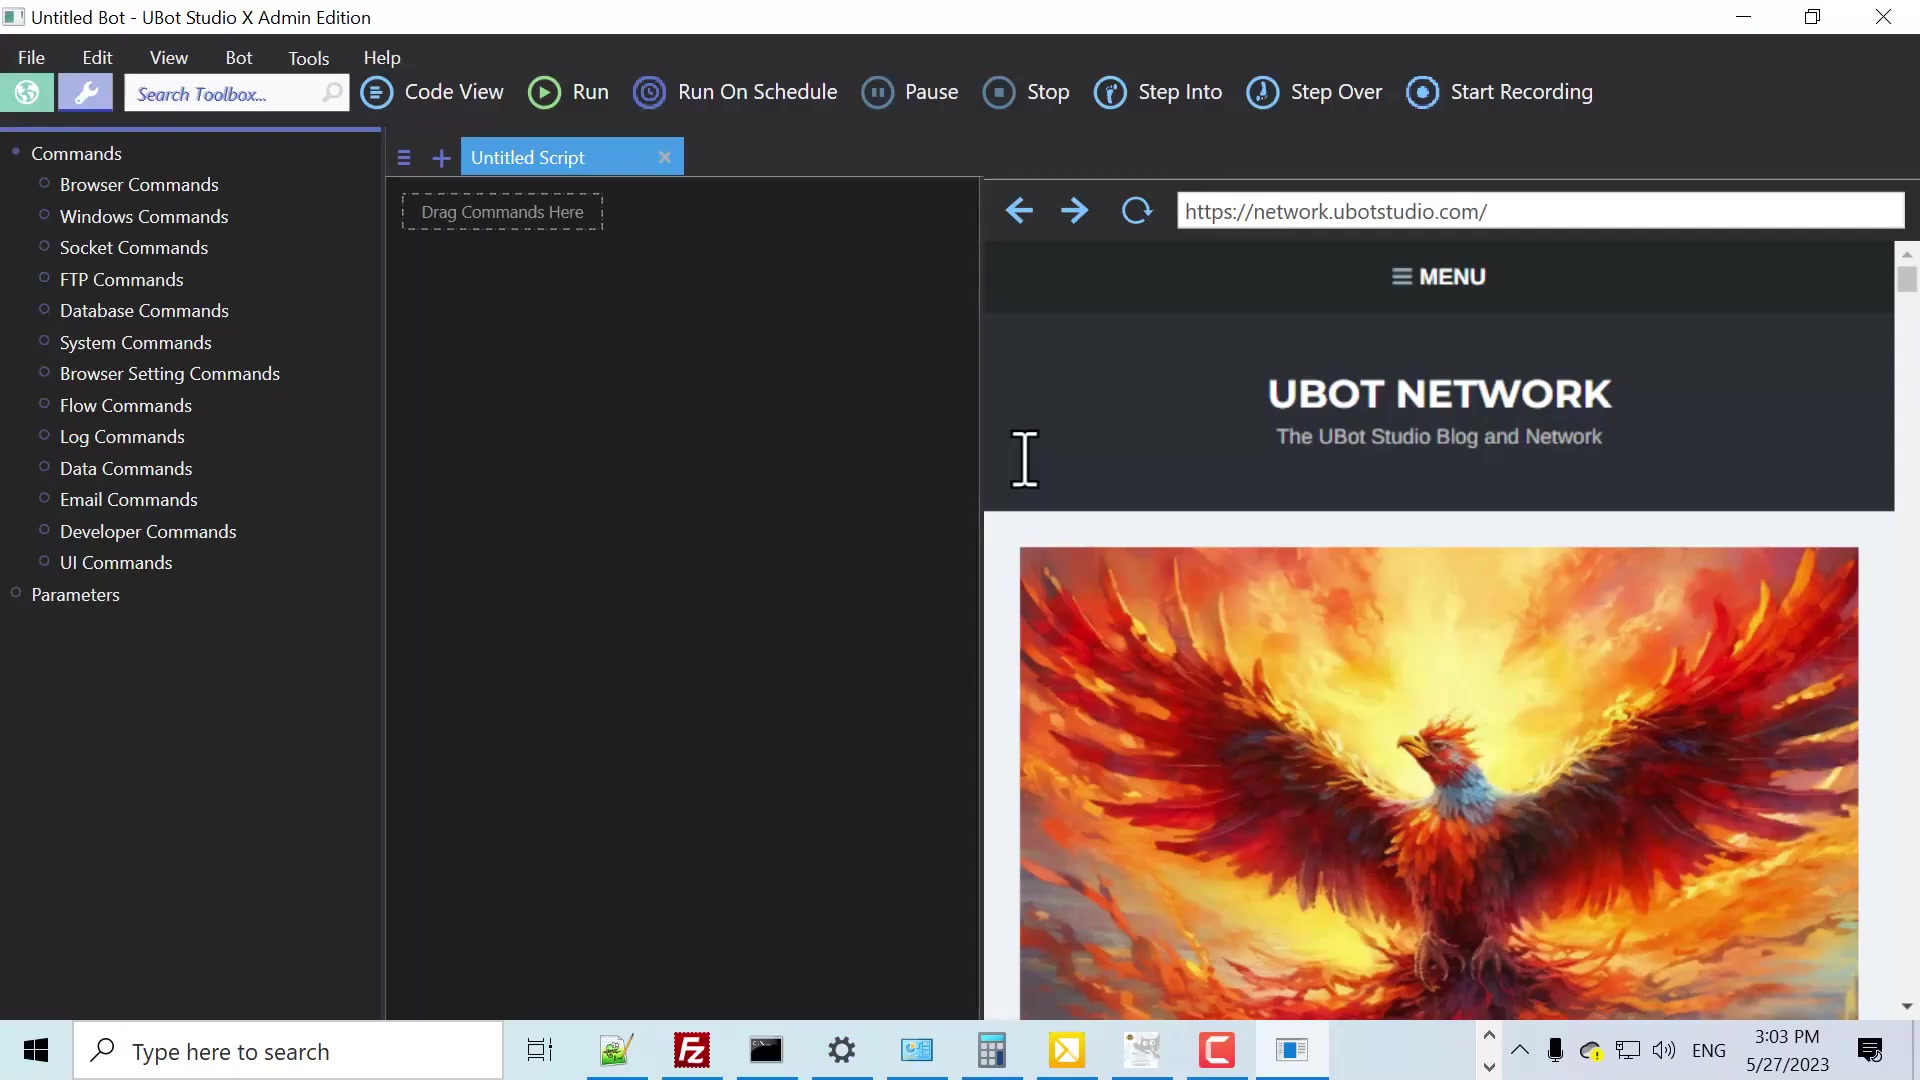The width and height of the screenshot is (1920, 1080).
Task: Collapse the Commands tree node
Action: (16, 151)
